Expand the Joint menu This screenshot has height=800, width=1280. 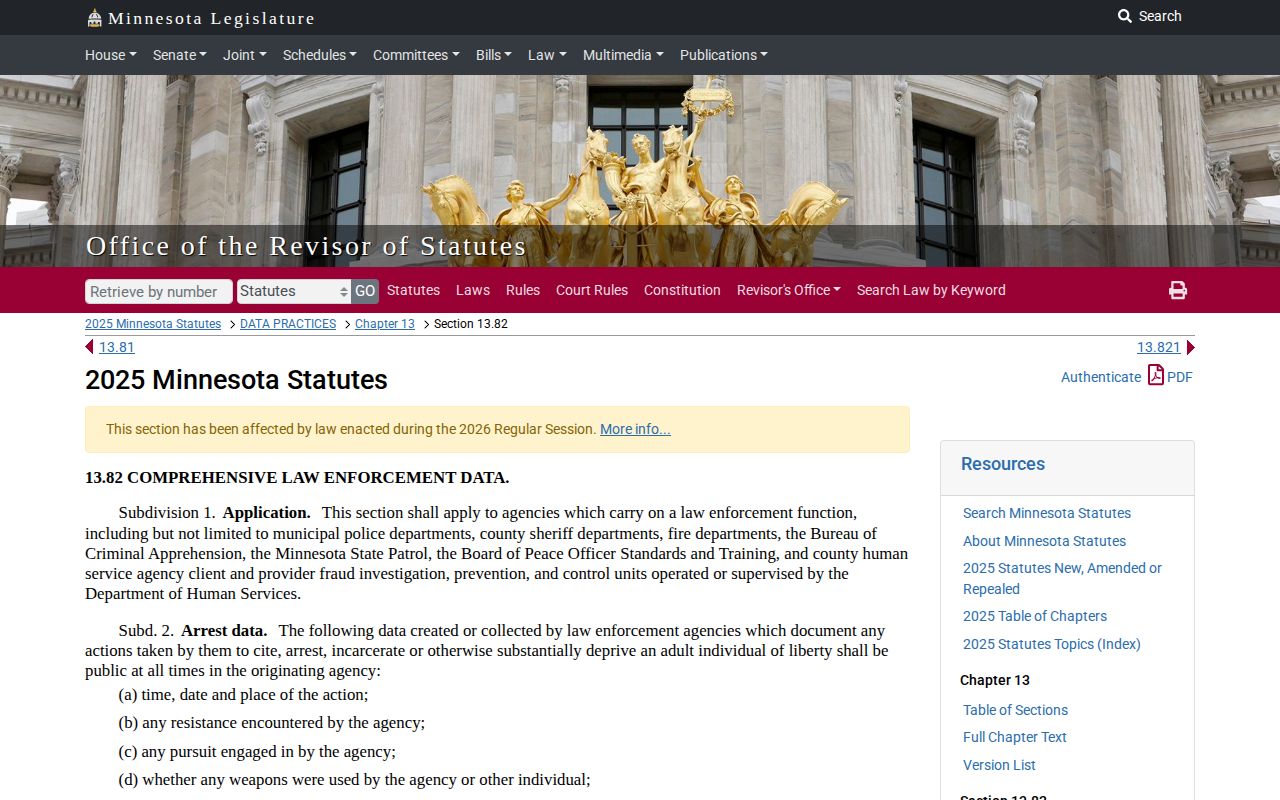point(245,55)
